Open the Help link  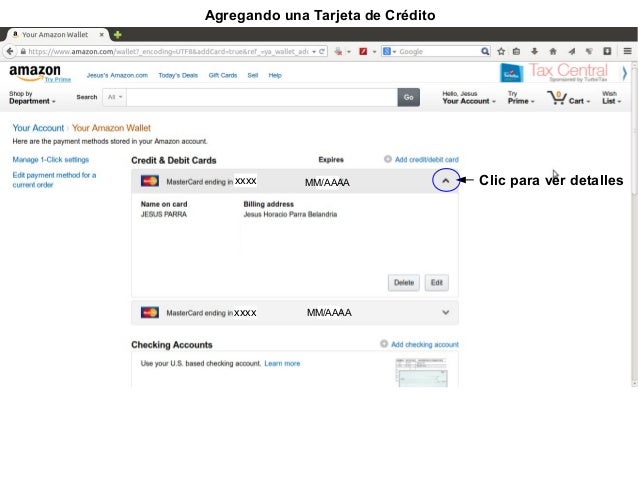click(275, 75)
